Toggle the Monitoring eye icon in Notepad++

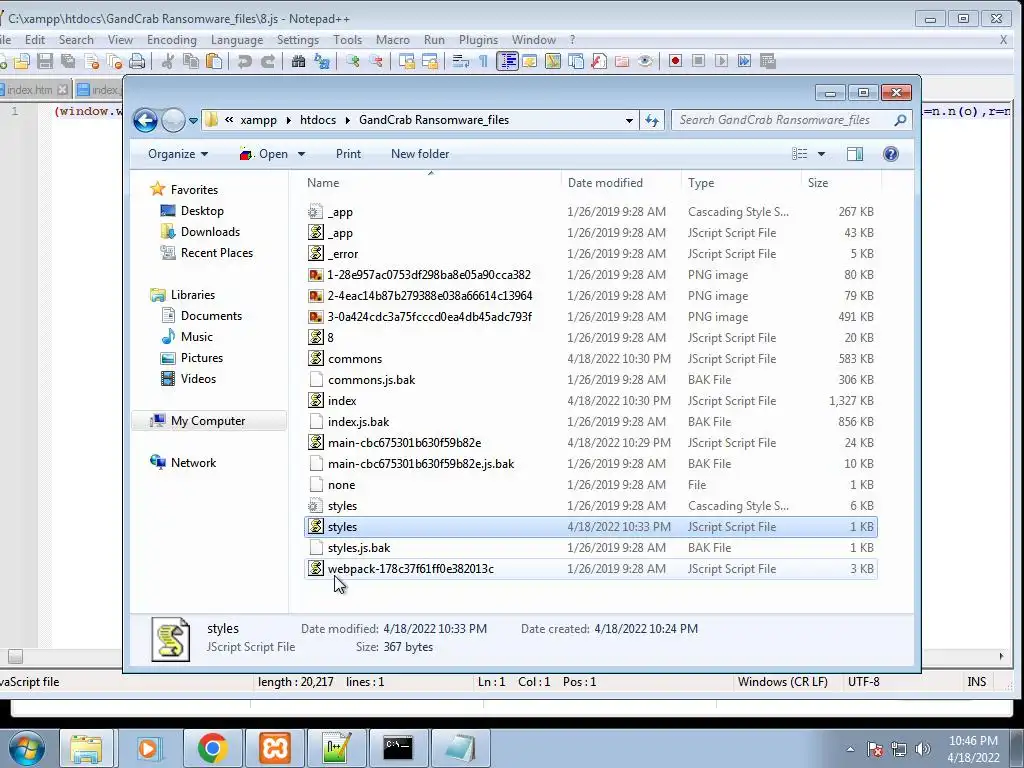click(x=645, y=61)
